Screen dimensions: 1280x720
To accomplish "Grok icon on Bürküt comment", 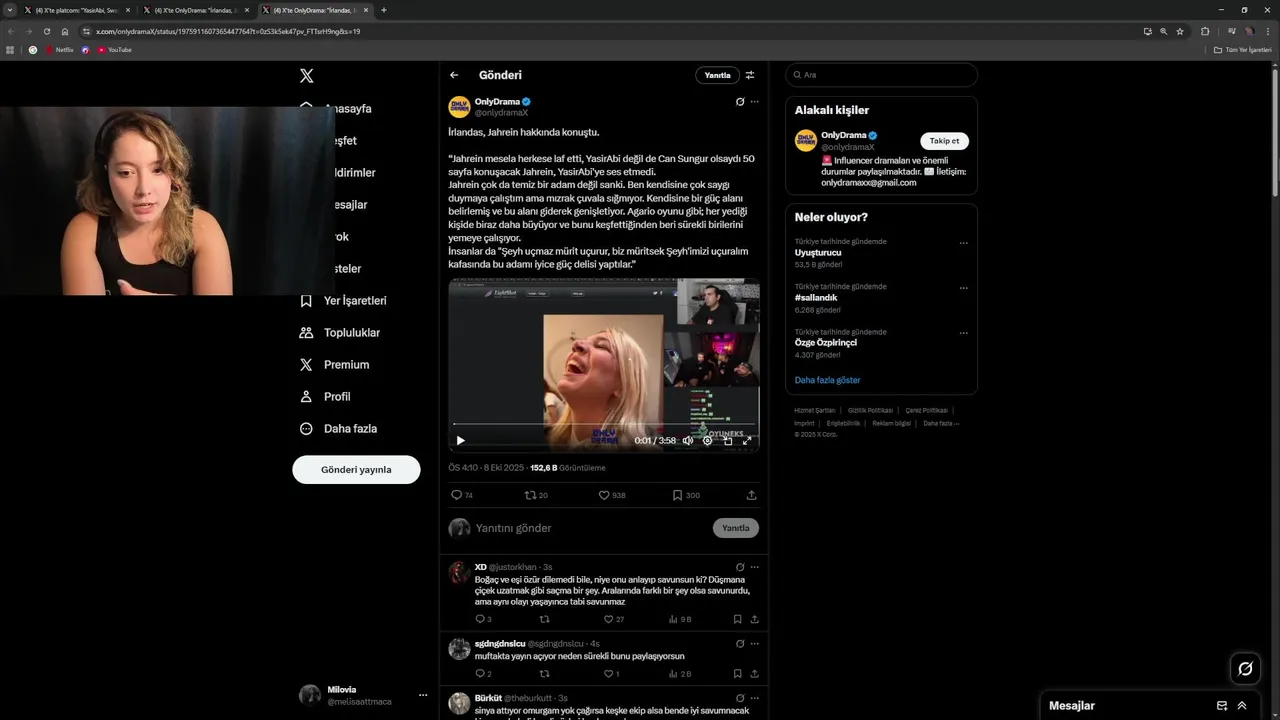I will [740, 698].
